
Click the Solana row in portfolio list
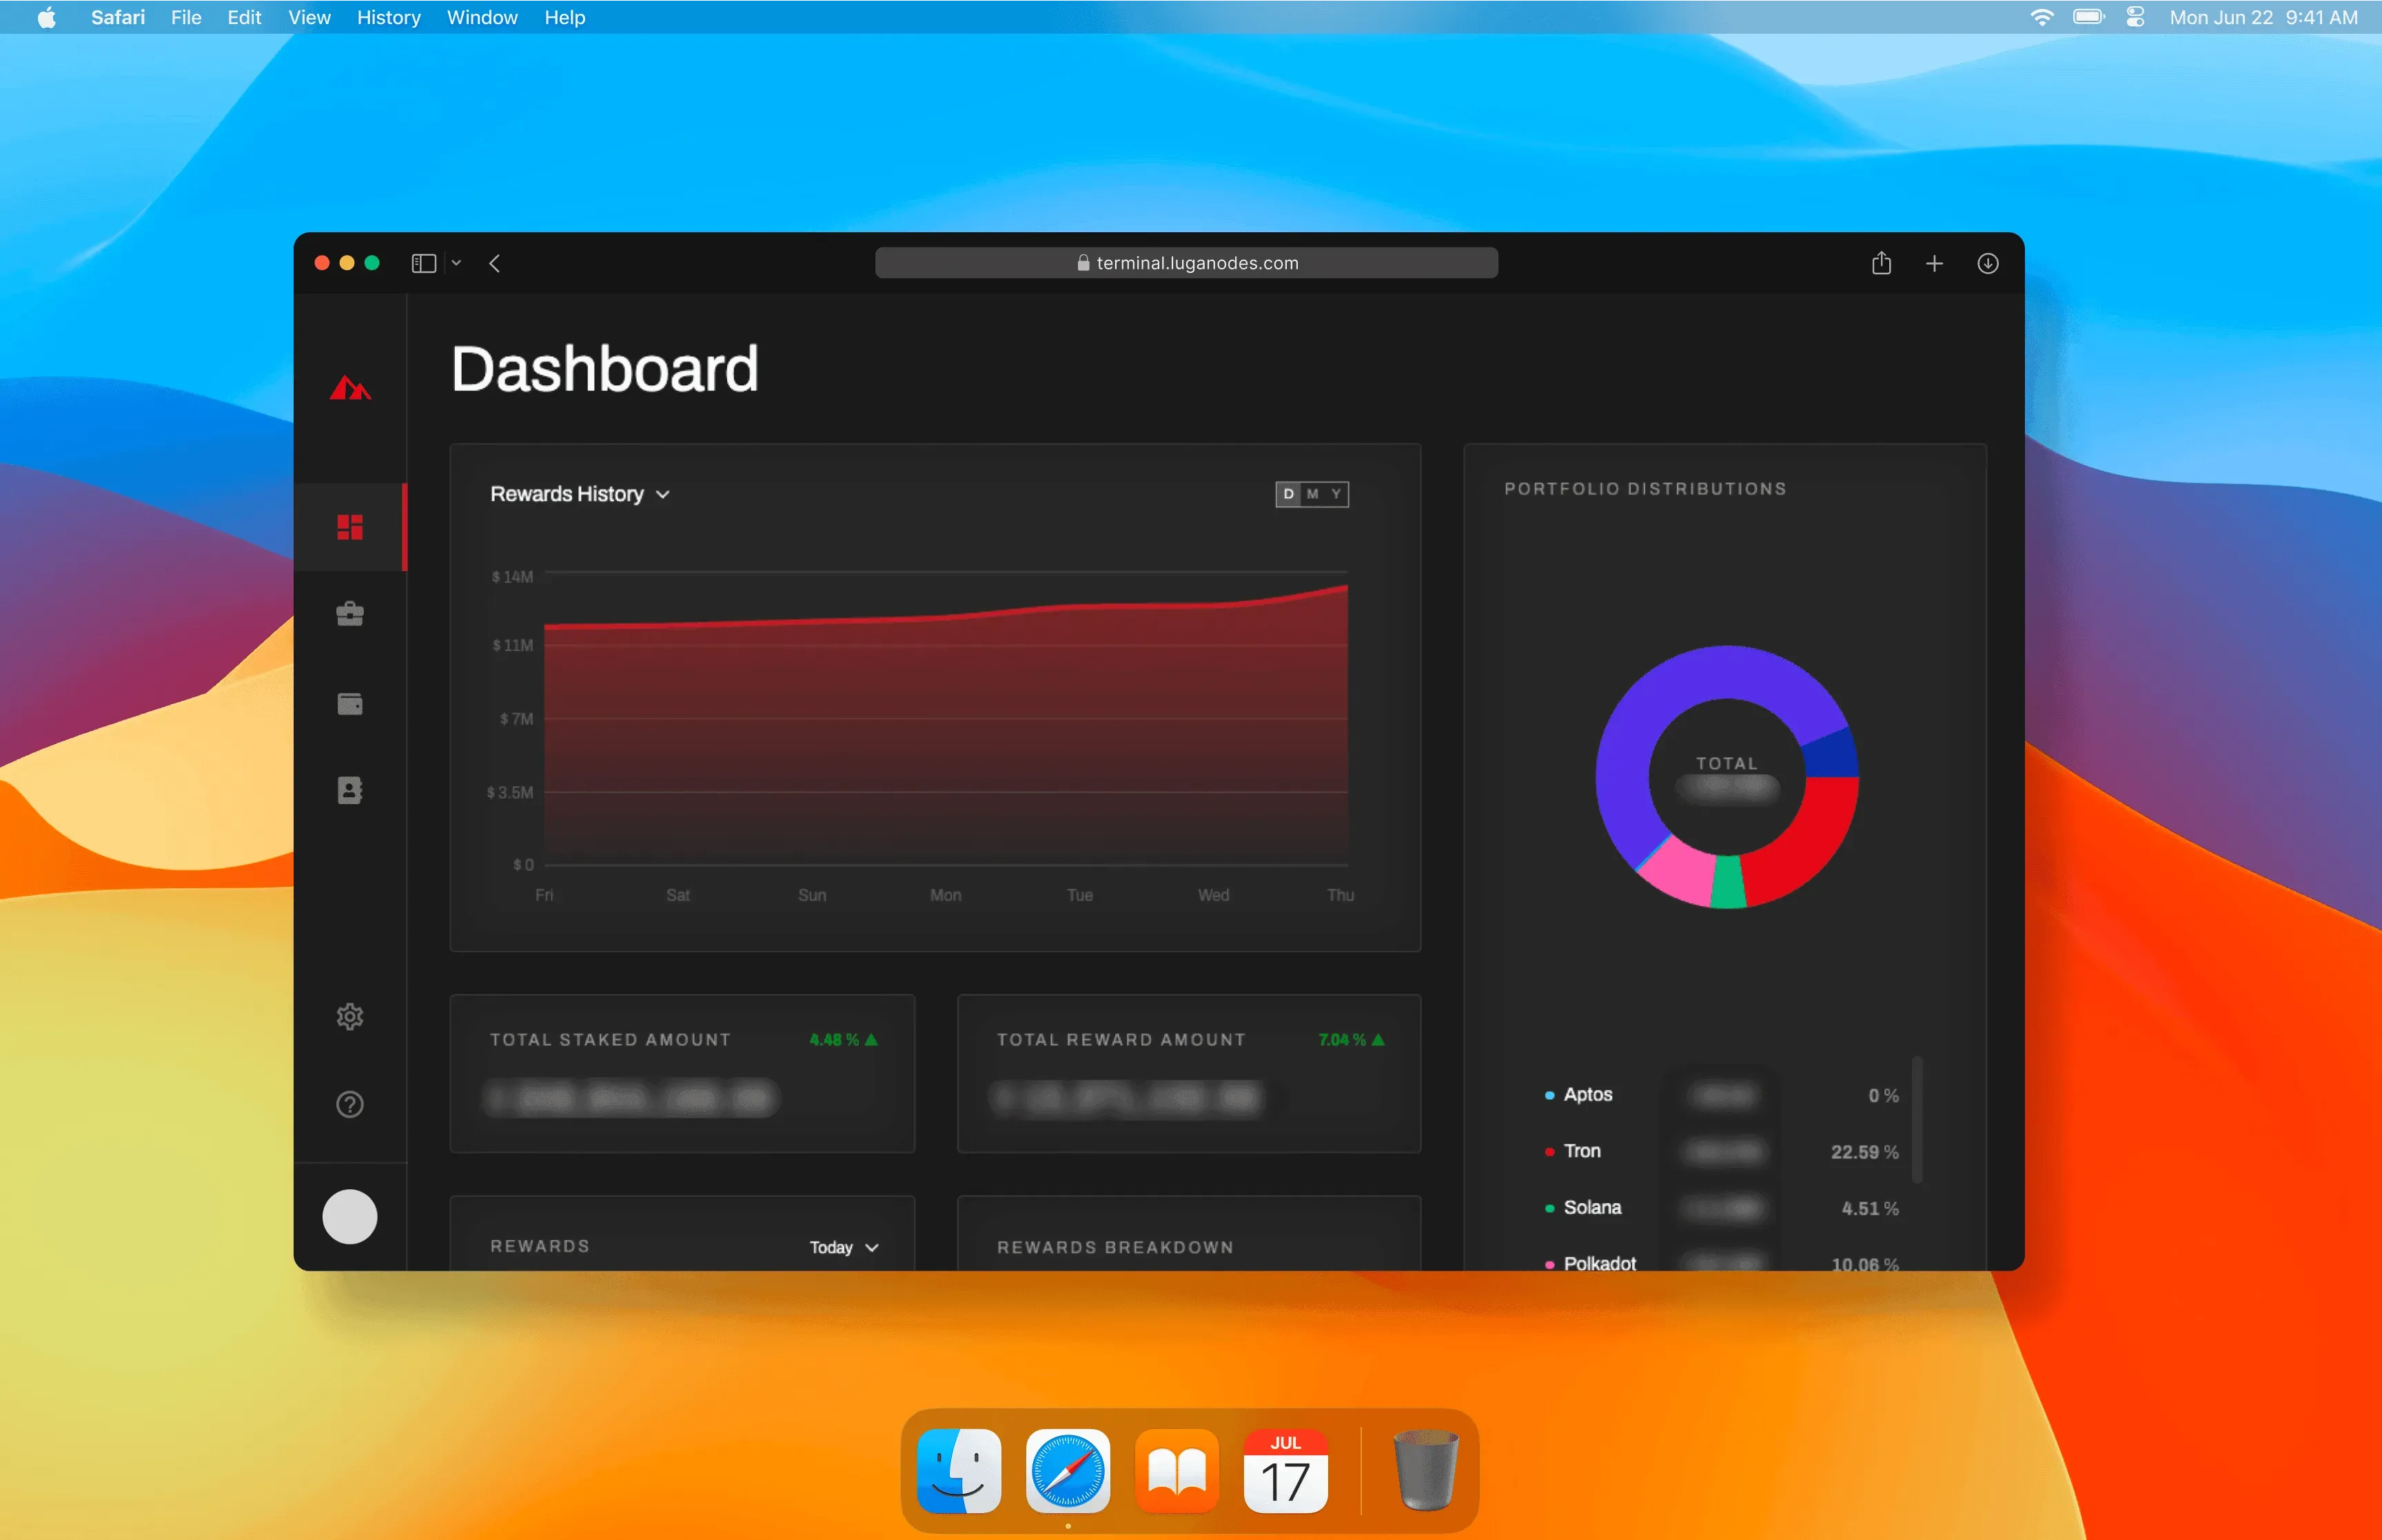(x=1721, y=1208)
